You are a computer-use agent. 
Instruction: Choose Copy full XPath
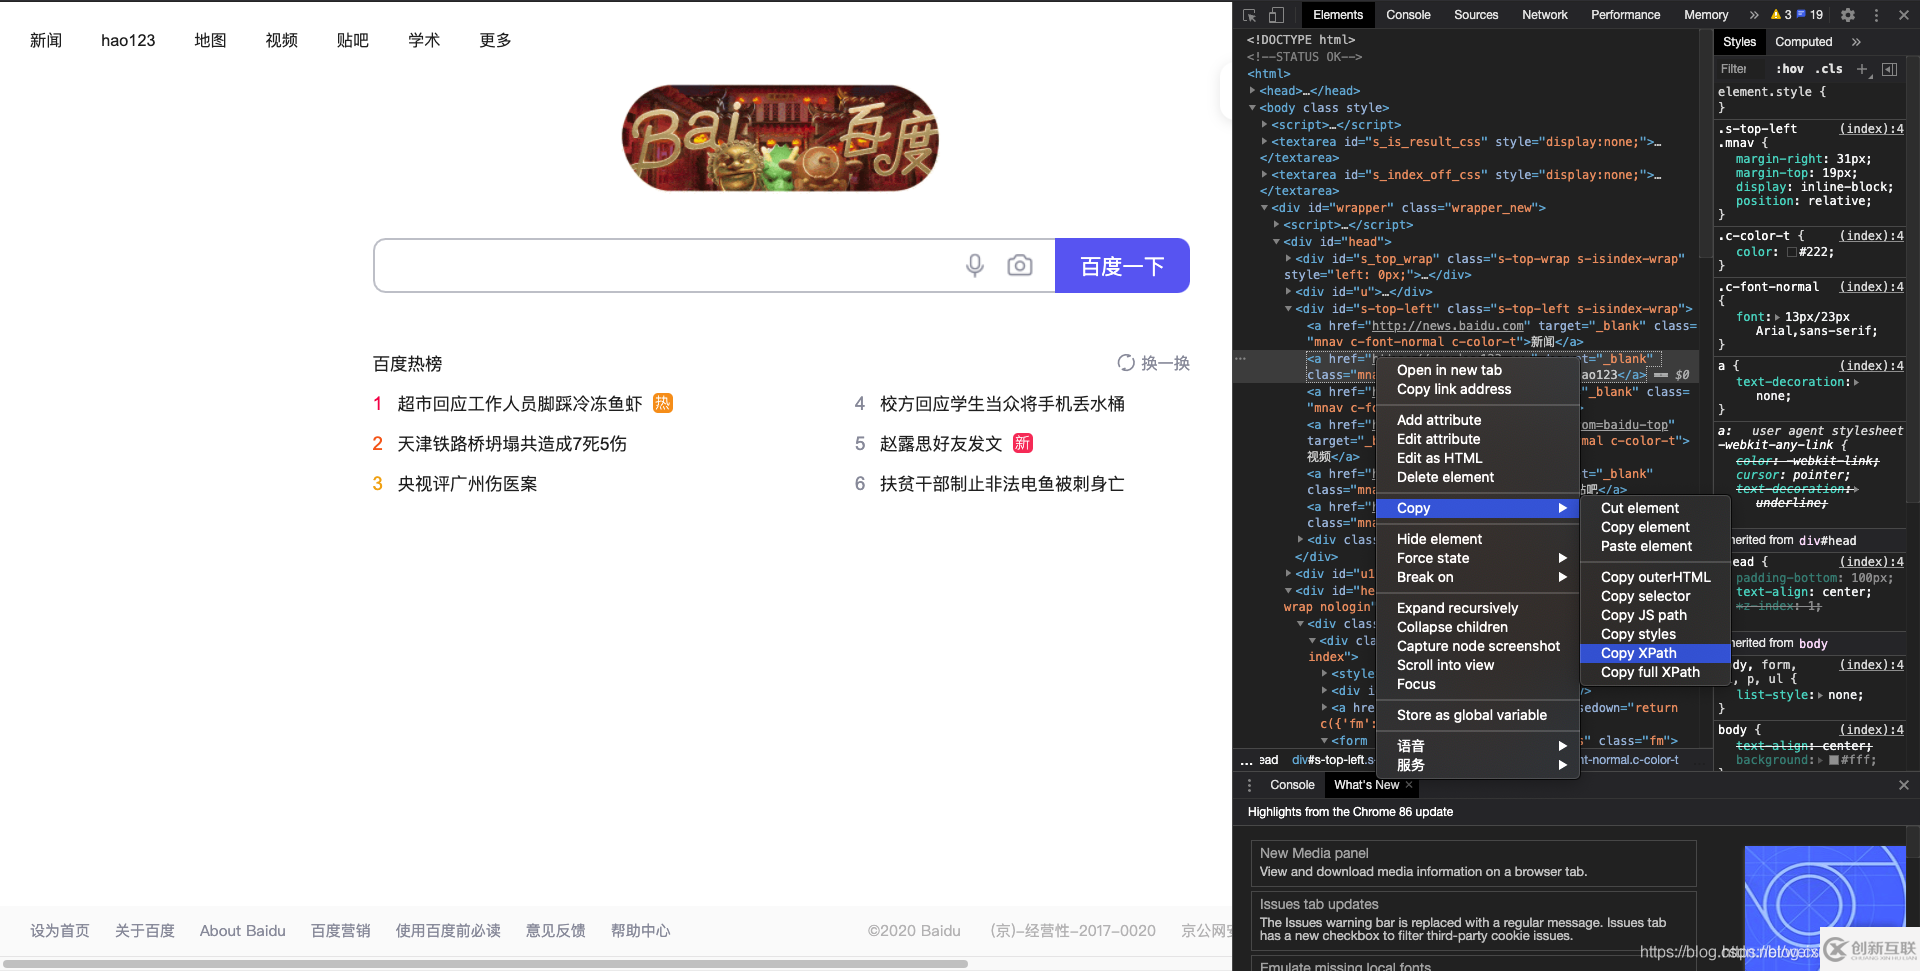point(1655,672)
